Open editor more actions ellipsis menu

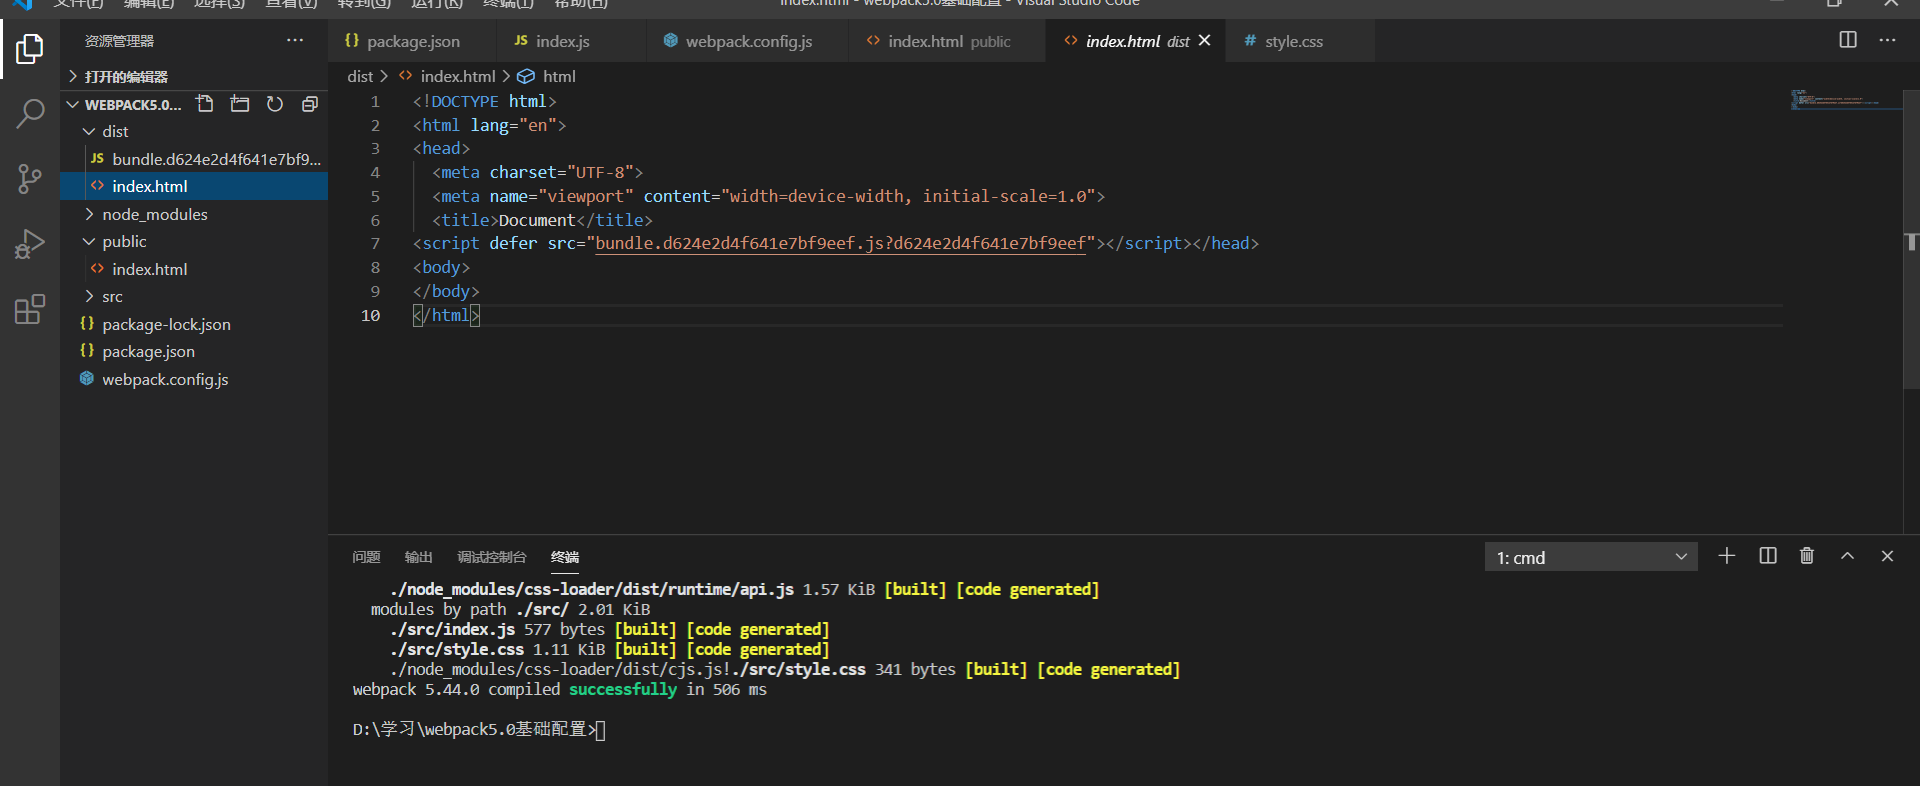1887,40
